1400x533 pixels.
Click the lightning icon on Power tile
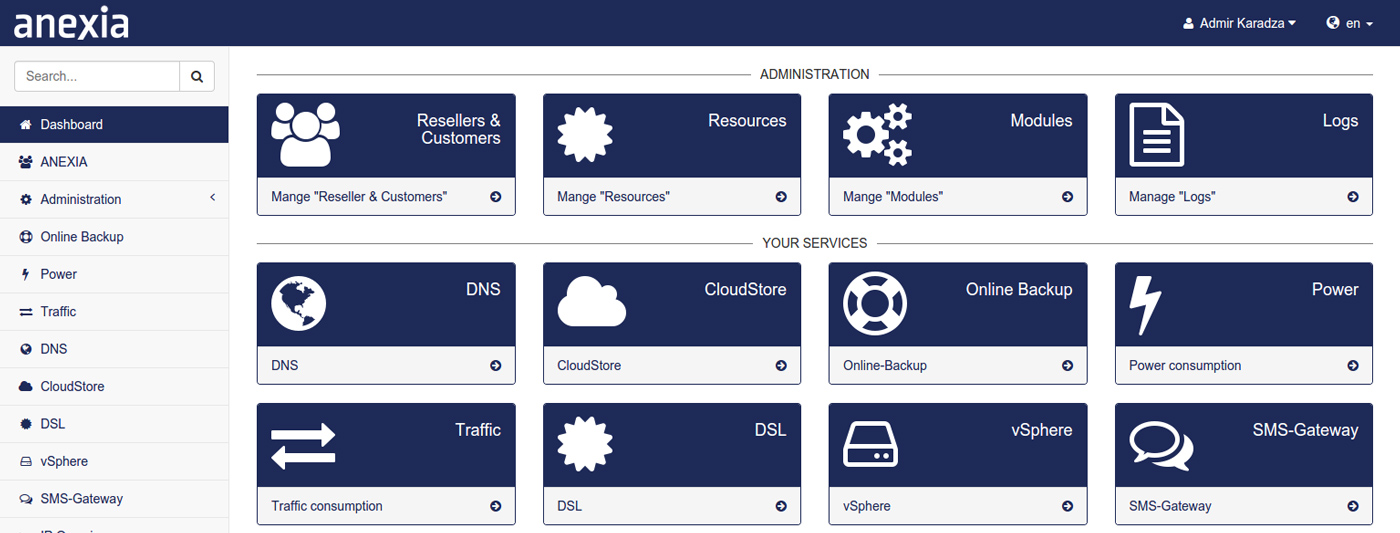[1145, 305]
